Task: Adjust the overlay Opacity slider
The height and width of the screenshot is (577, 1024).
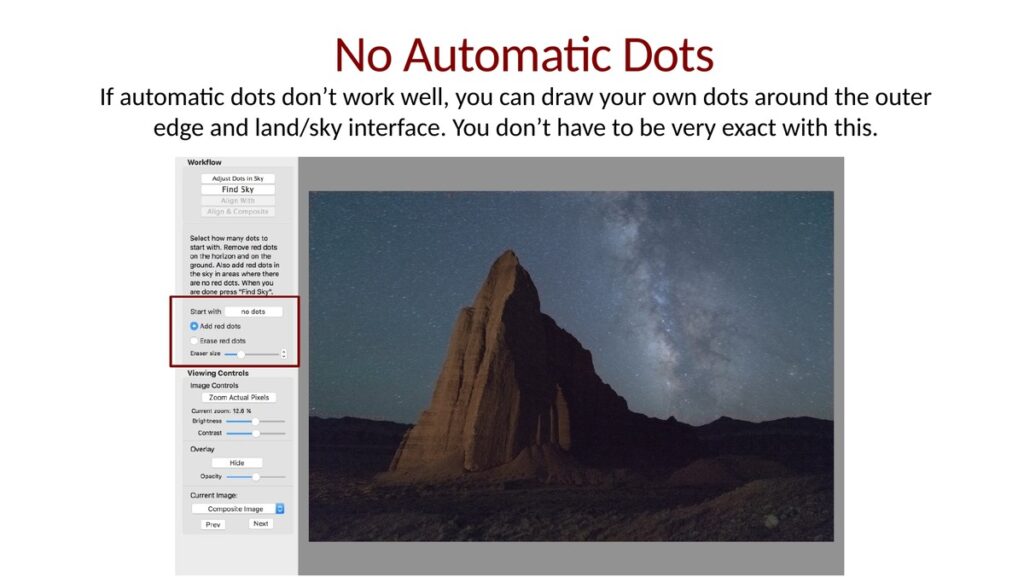Action: coord(255,476)
